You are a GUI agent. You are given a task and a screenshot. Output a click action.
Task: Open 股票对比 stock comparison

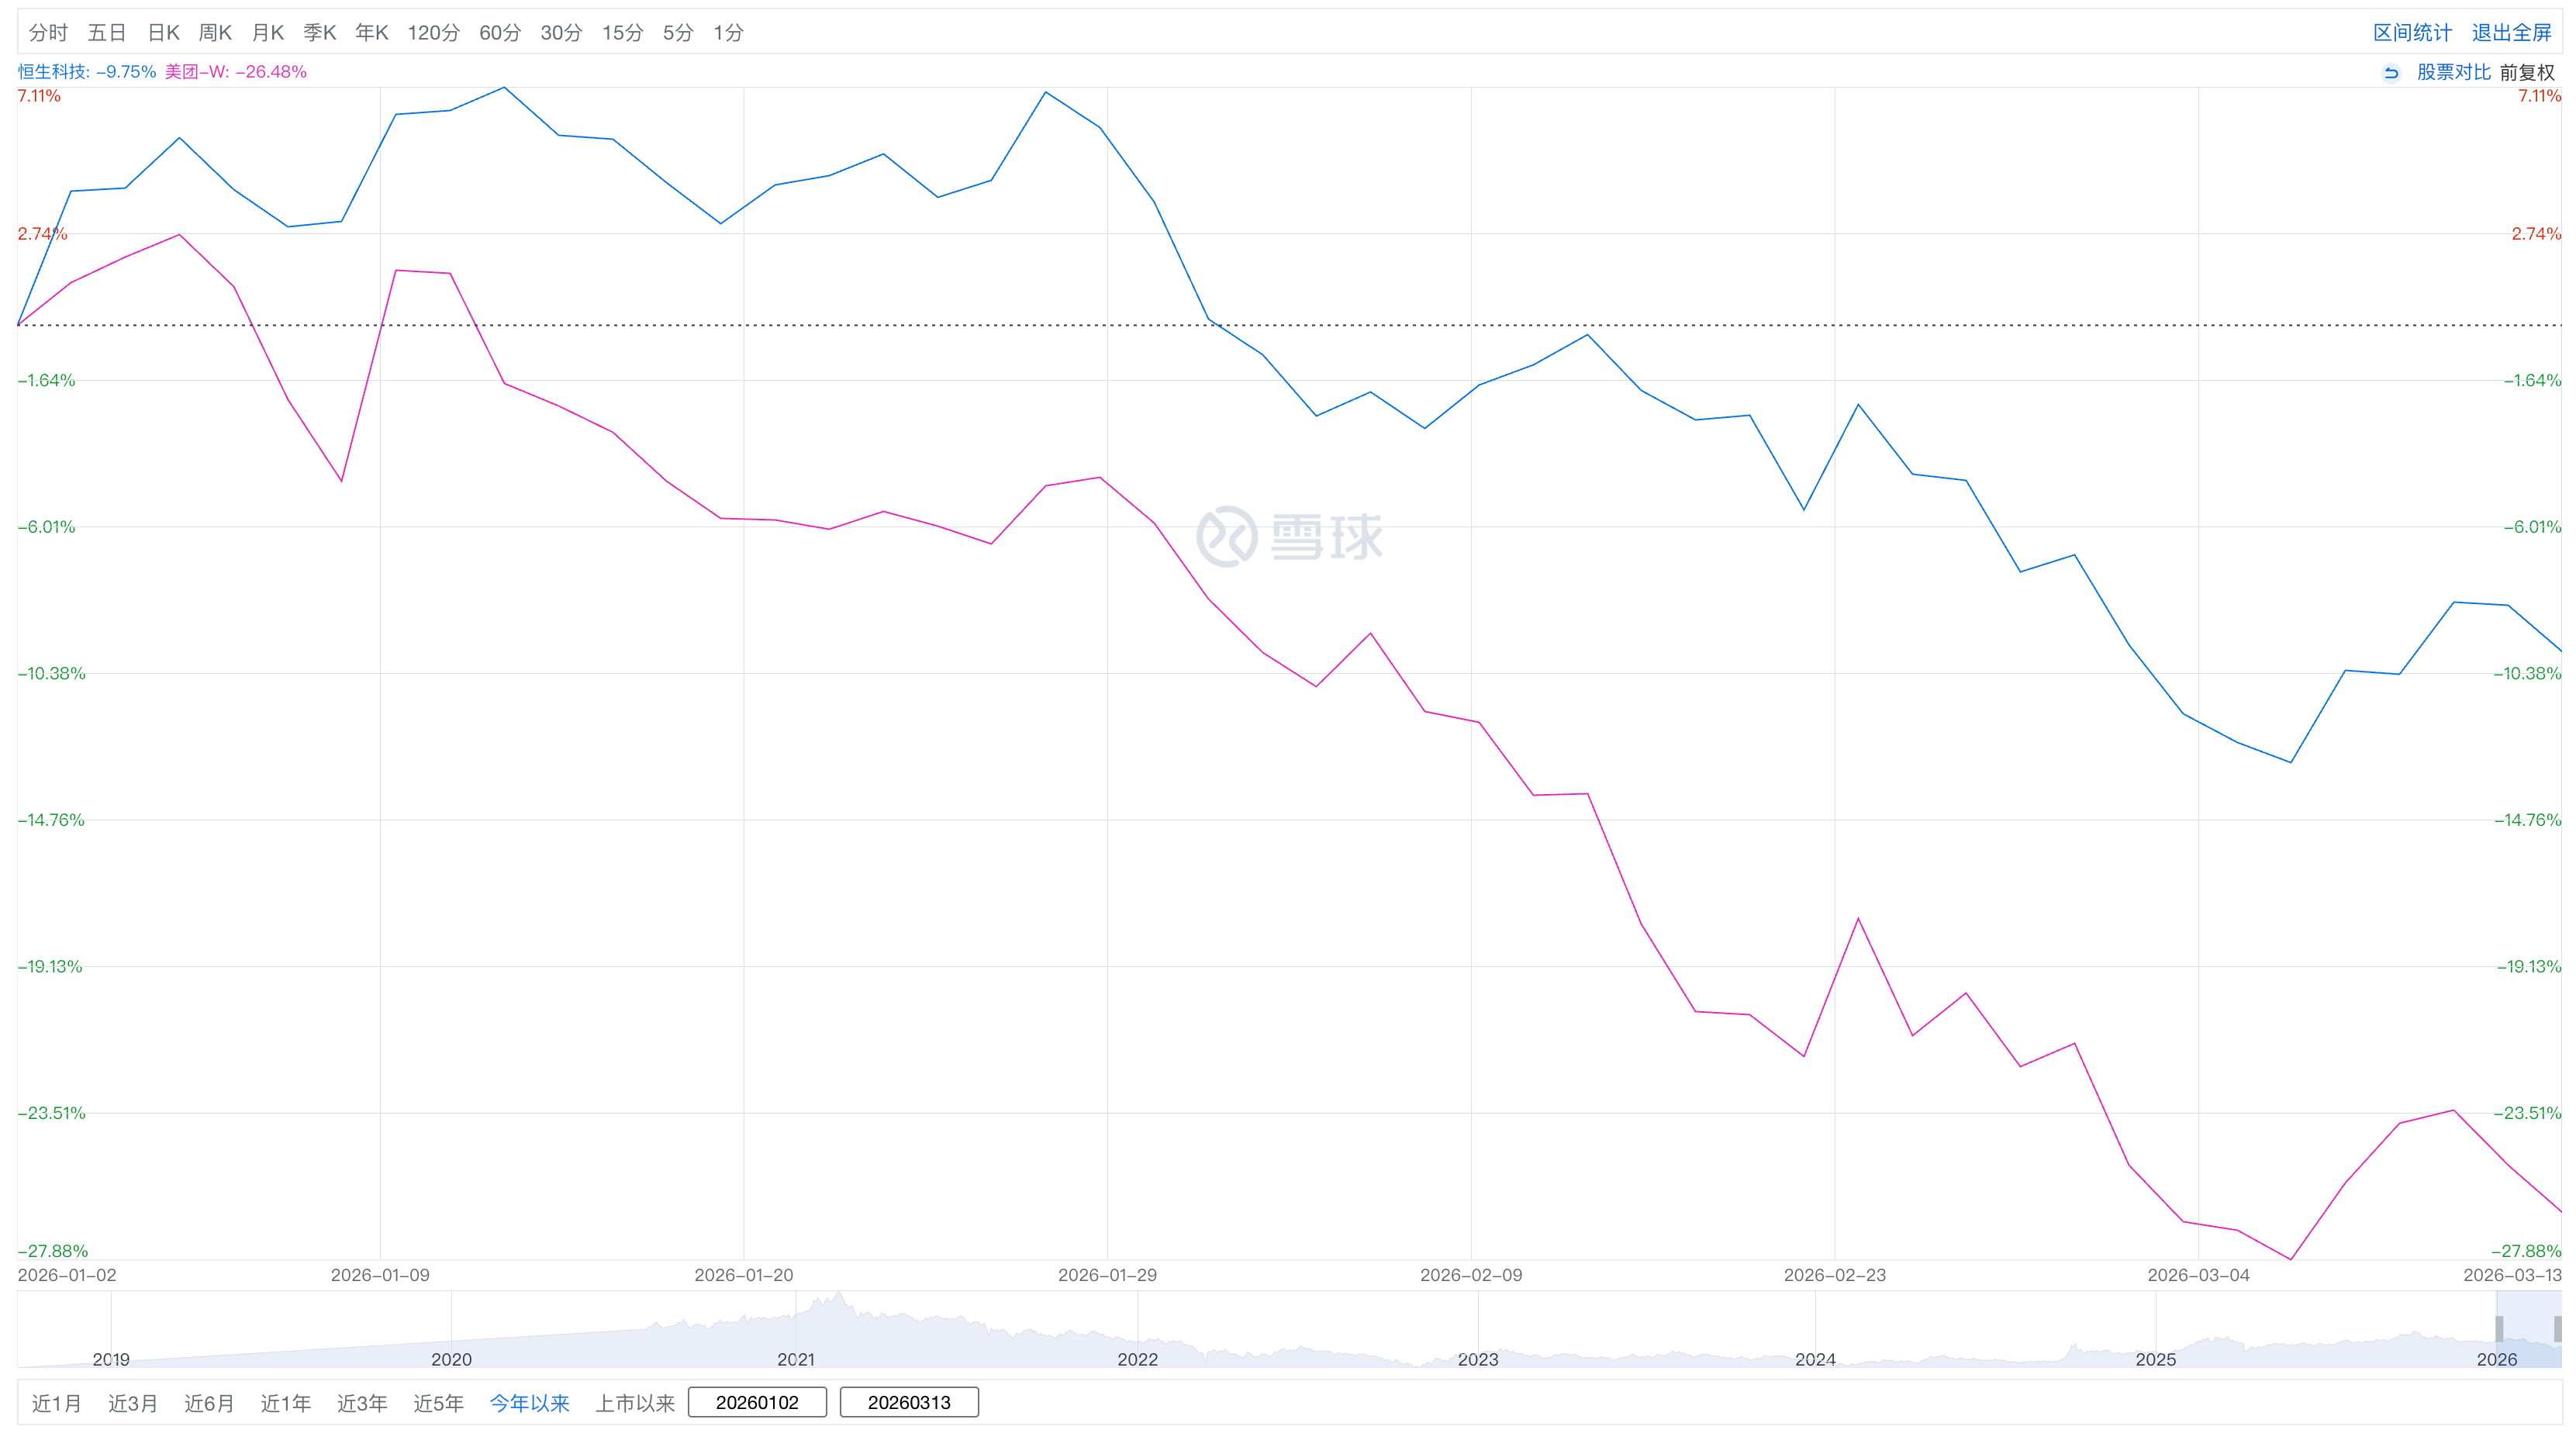2453,73
